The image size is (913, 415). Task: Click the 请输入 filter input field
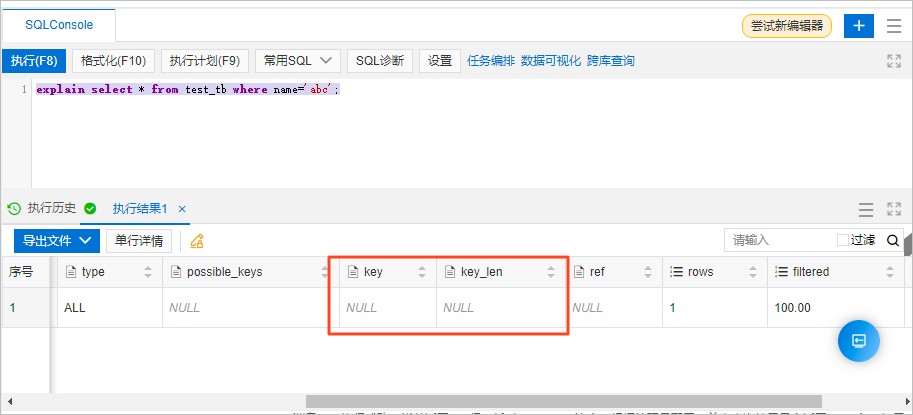coord(779,240)
